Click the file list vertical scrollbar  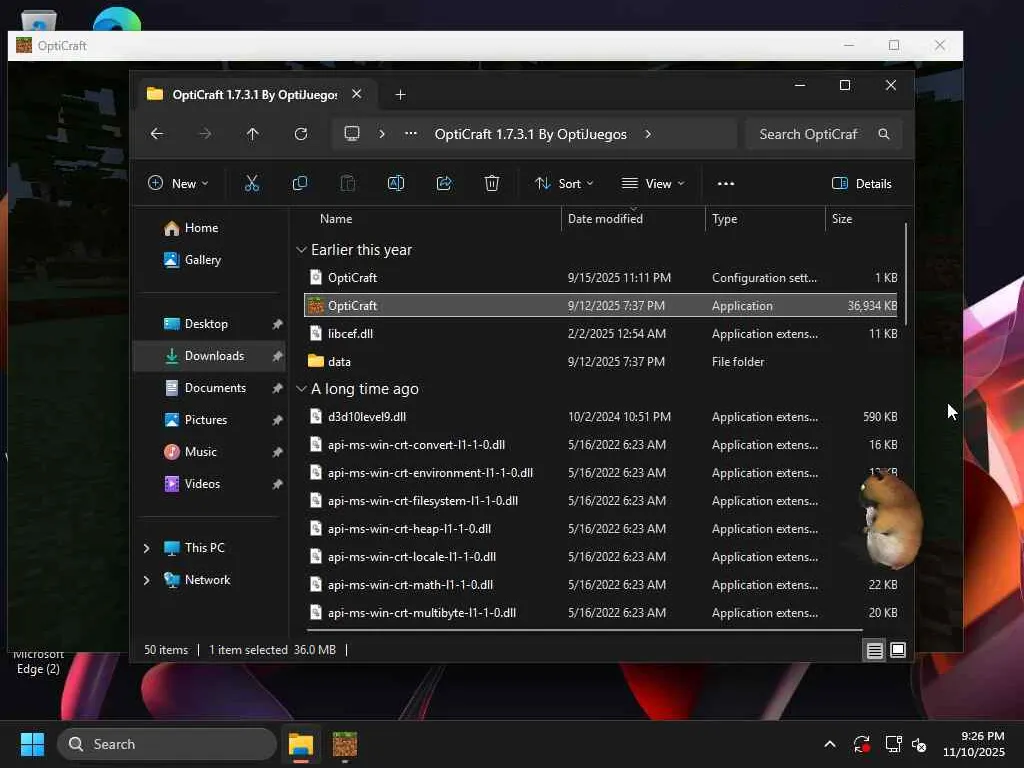coord(906,274)
